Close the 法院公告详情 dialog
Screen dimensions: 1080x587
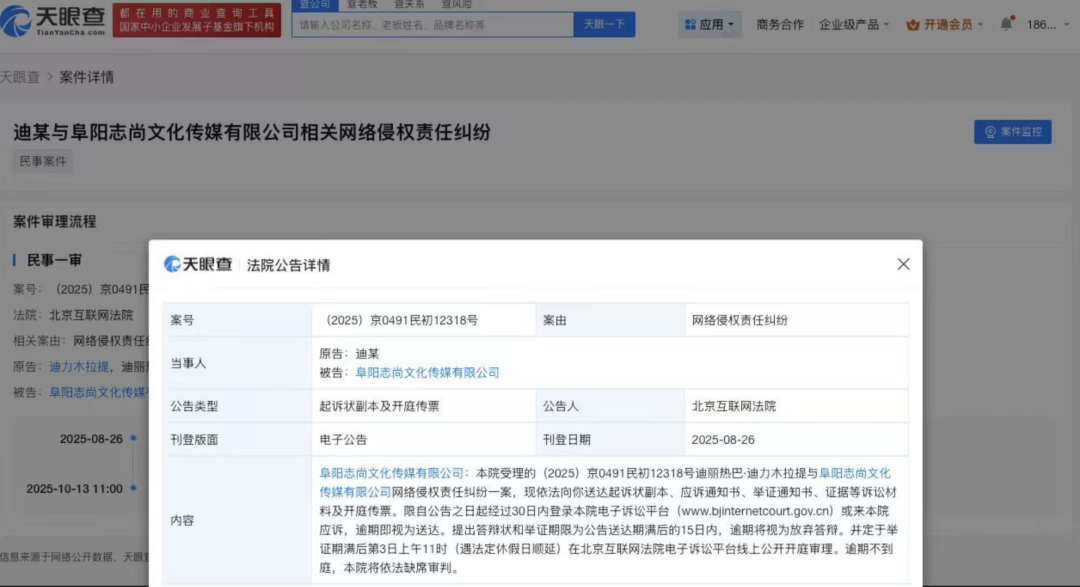(x=903, y=264)
